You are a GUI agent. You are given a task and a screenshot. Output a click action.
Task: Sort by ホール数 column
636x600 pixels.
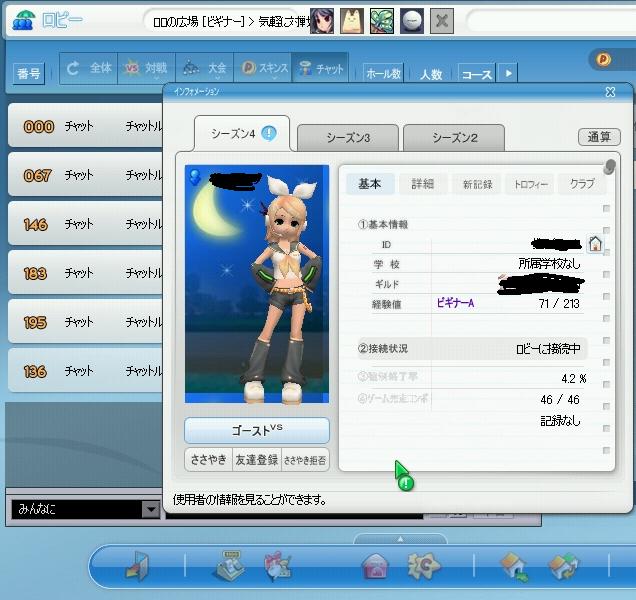pyautogui.click(x=383, y=73)
